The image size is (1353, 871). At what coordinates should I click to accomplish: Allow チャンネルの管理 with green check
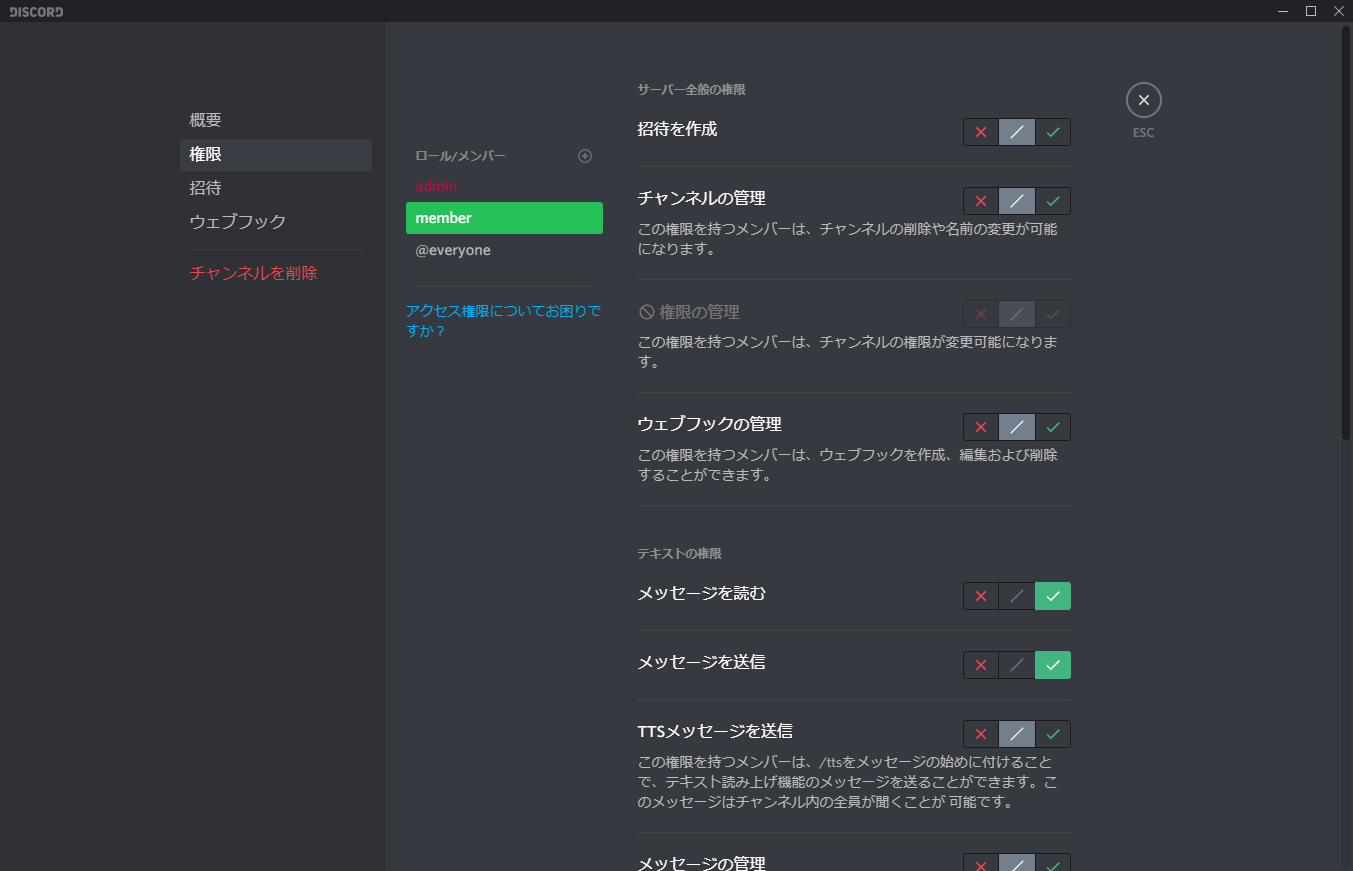[1053, 201]
